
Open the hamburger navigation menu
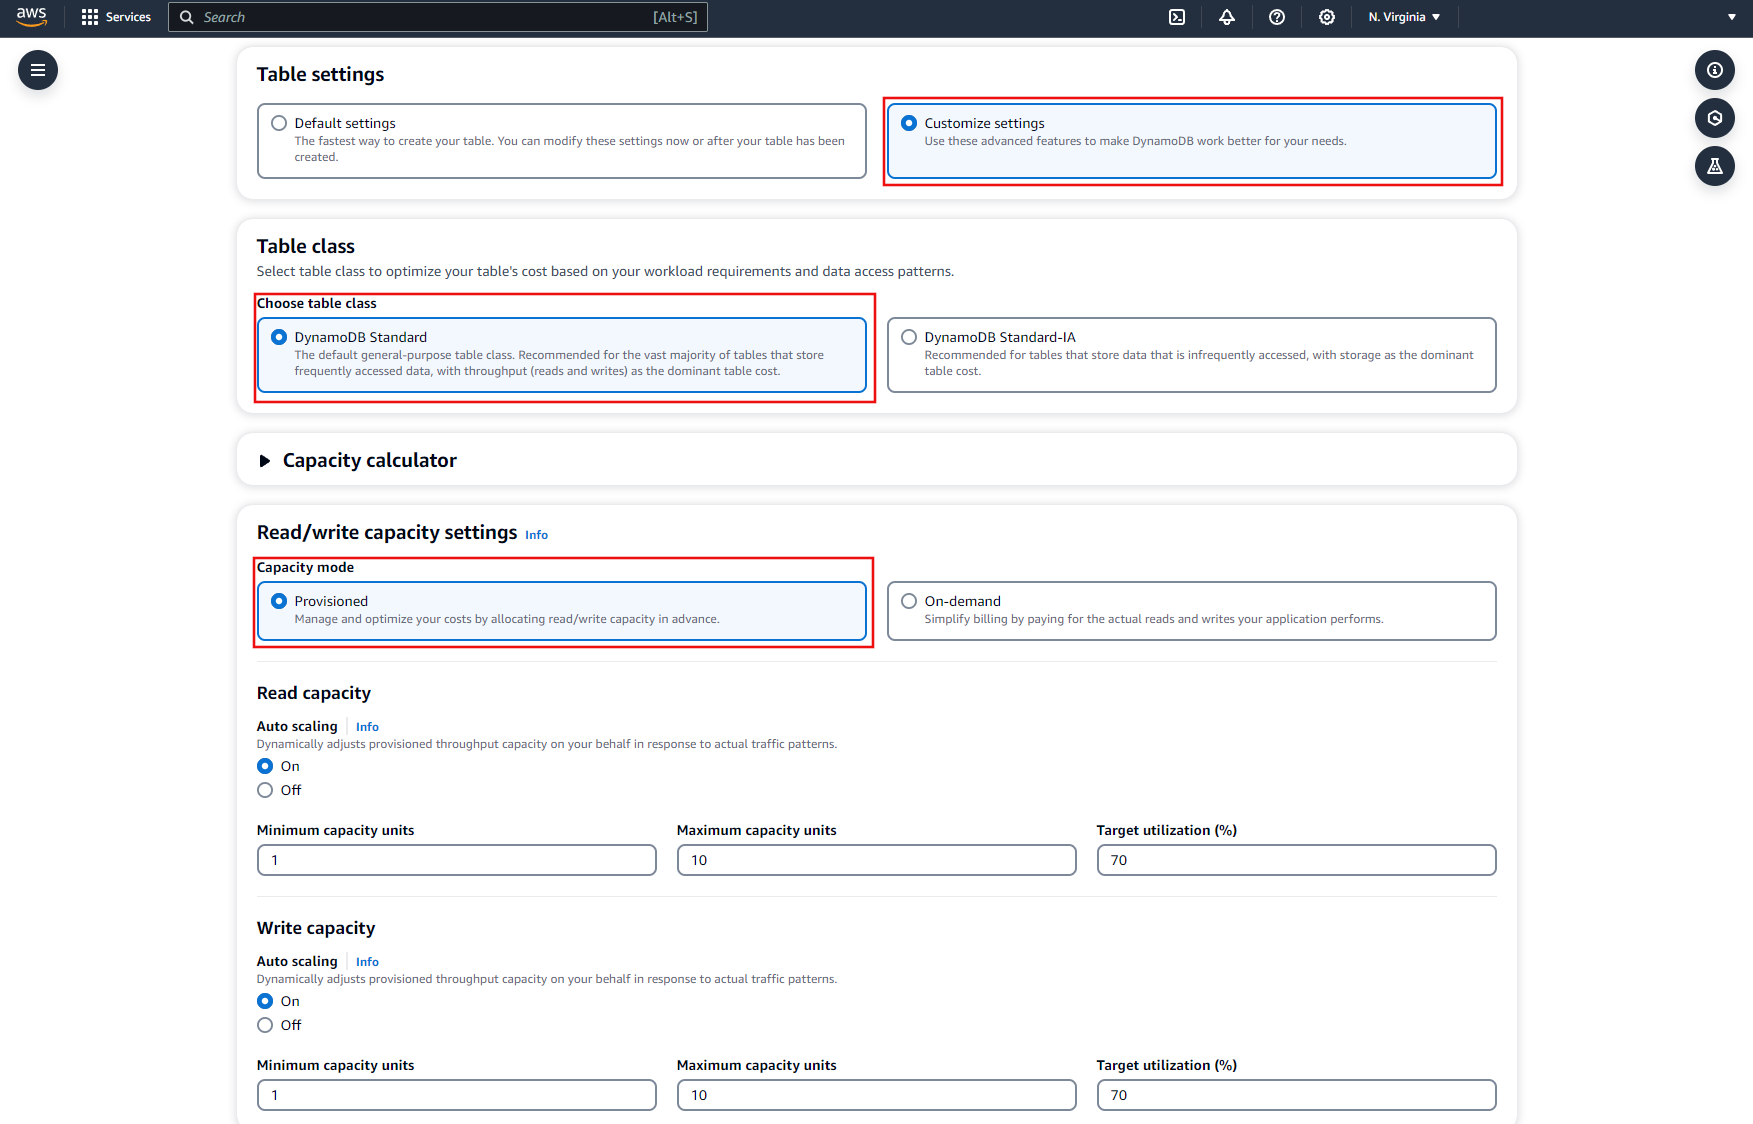click(37, 70)
